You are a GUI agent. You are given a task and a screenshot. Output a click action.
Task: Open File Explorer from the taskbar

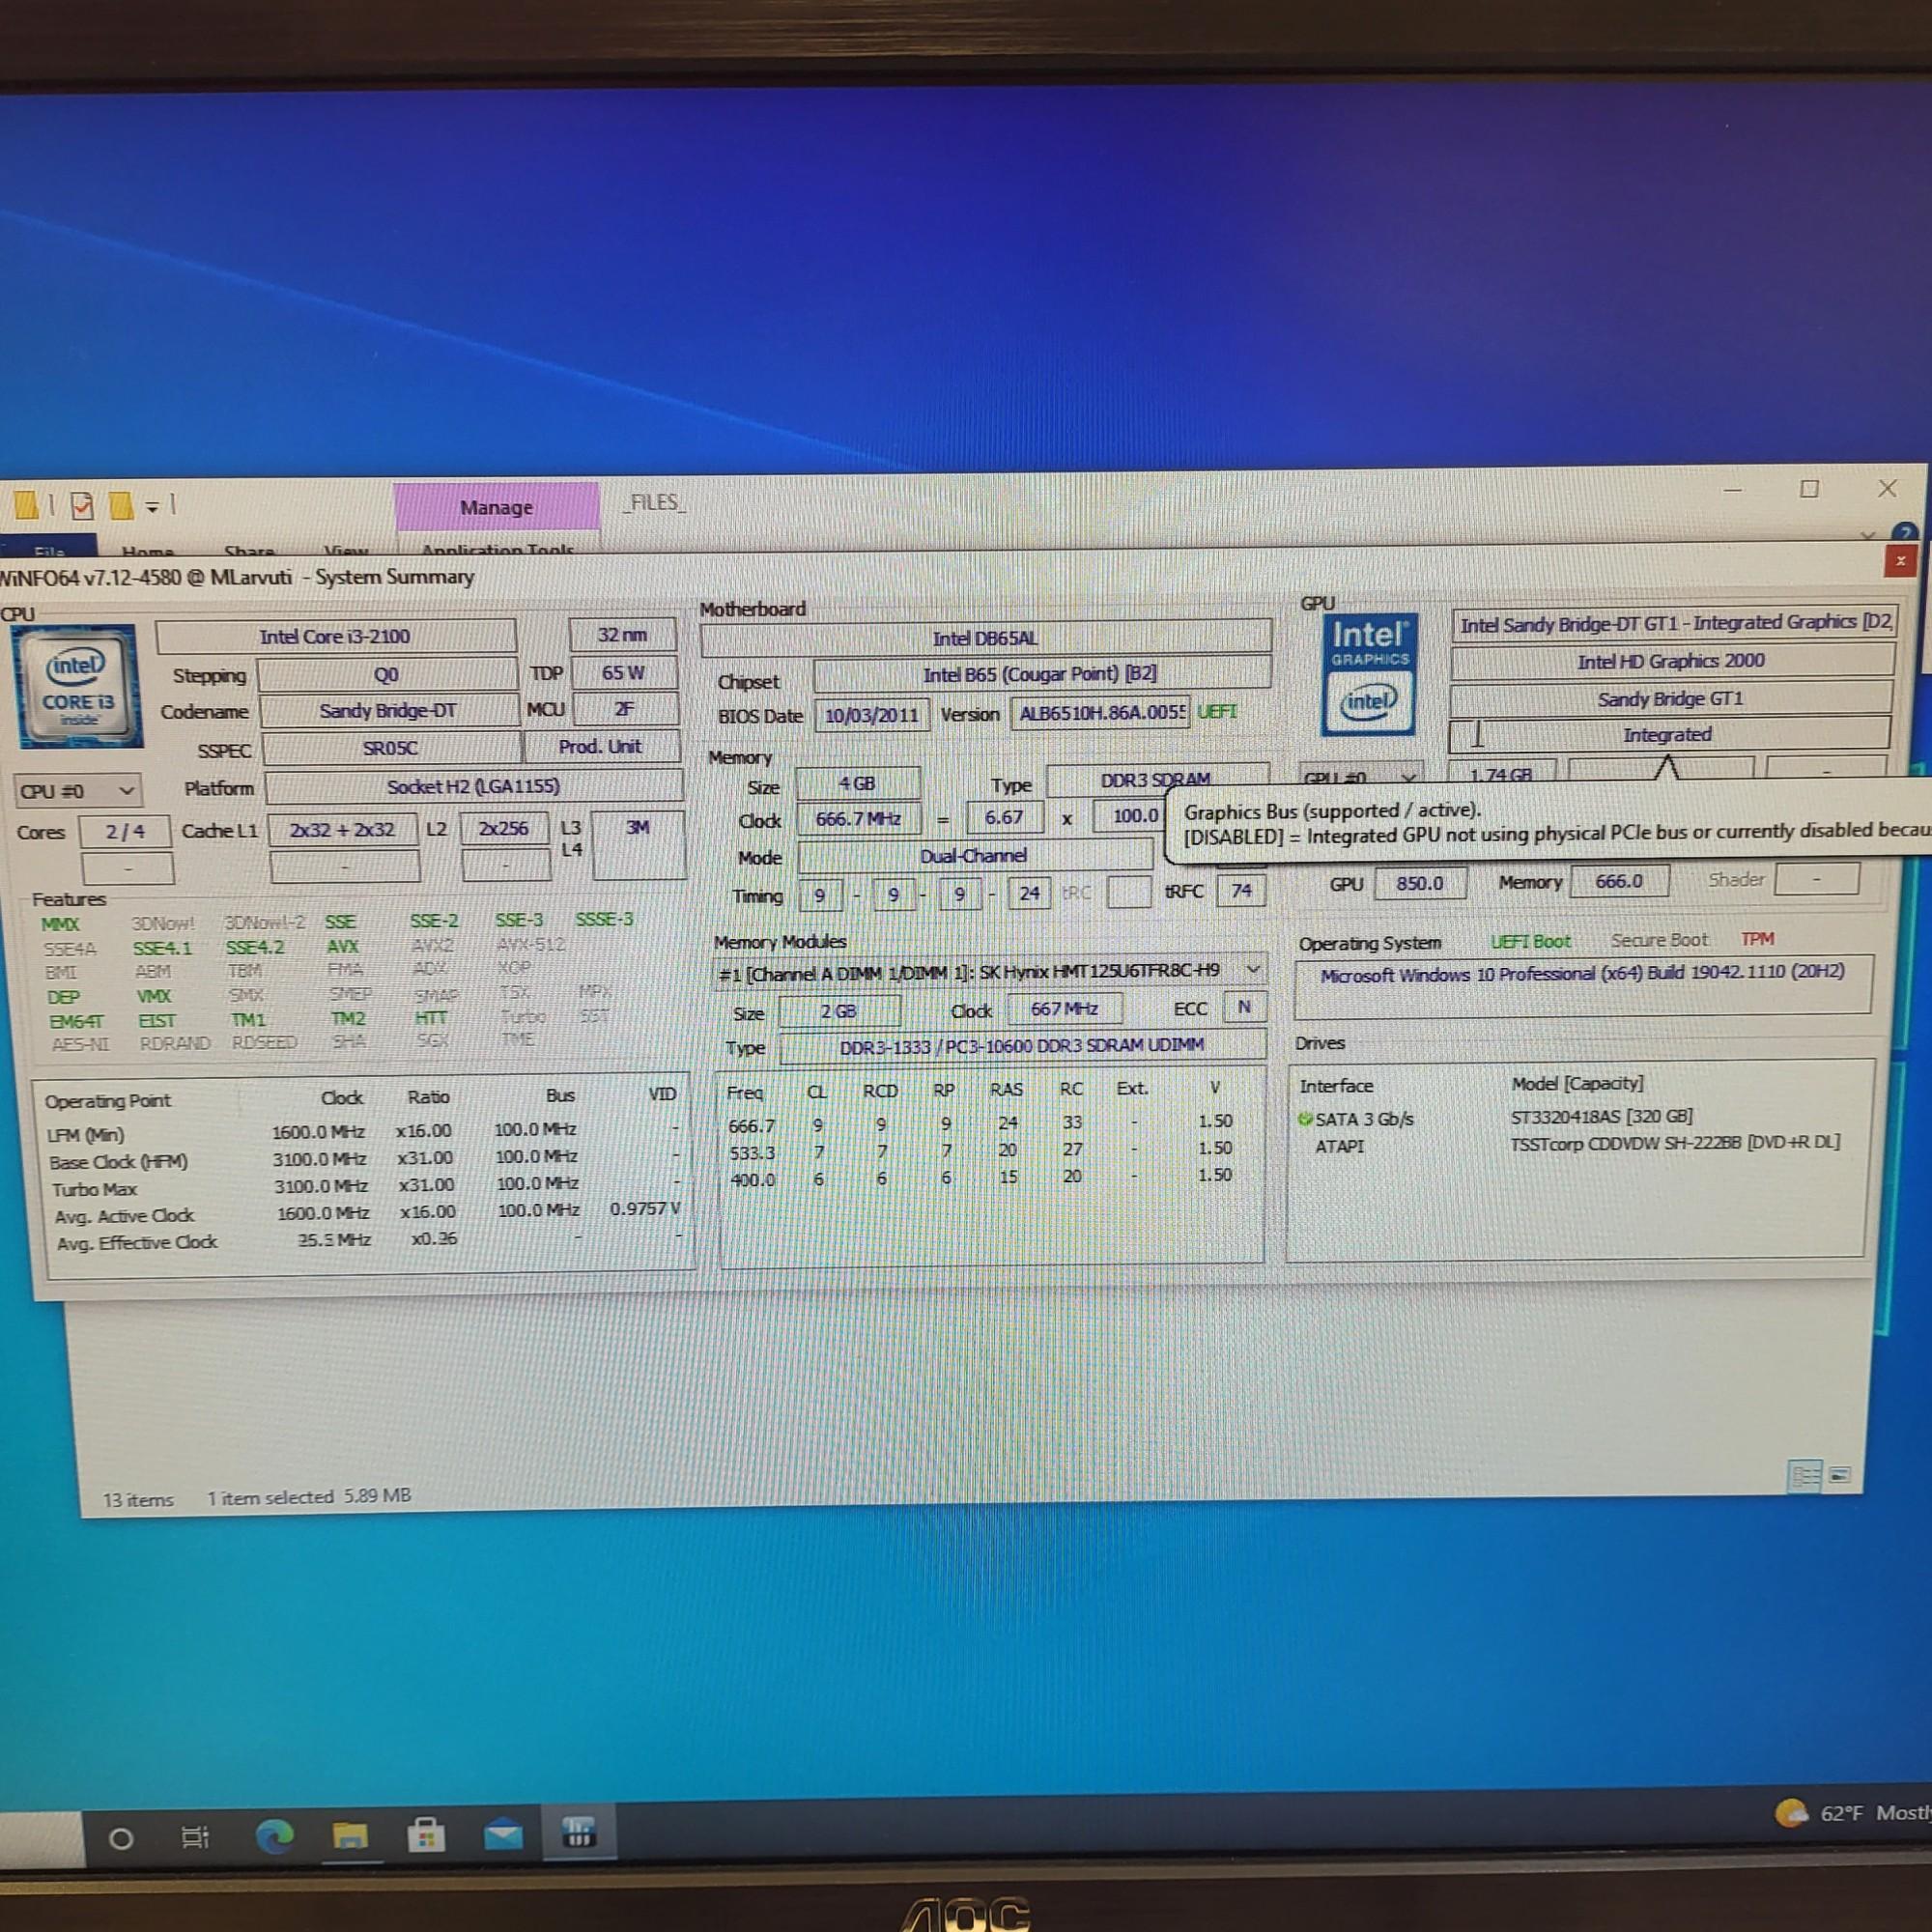(x=350, y=1835)
